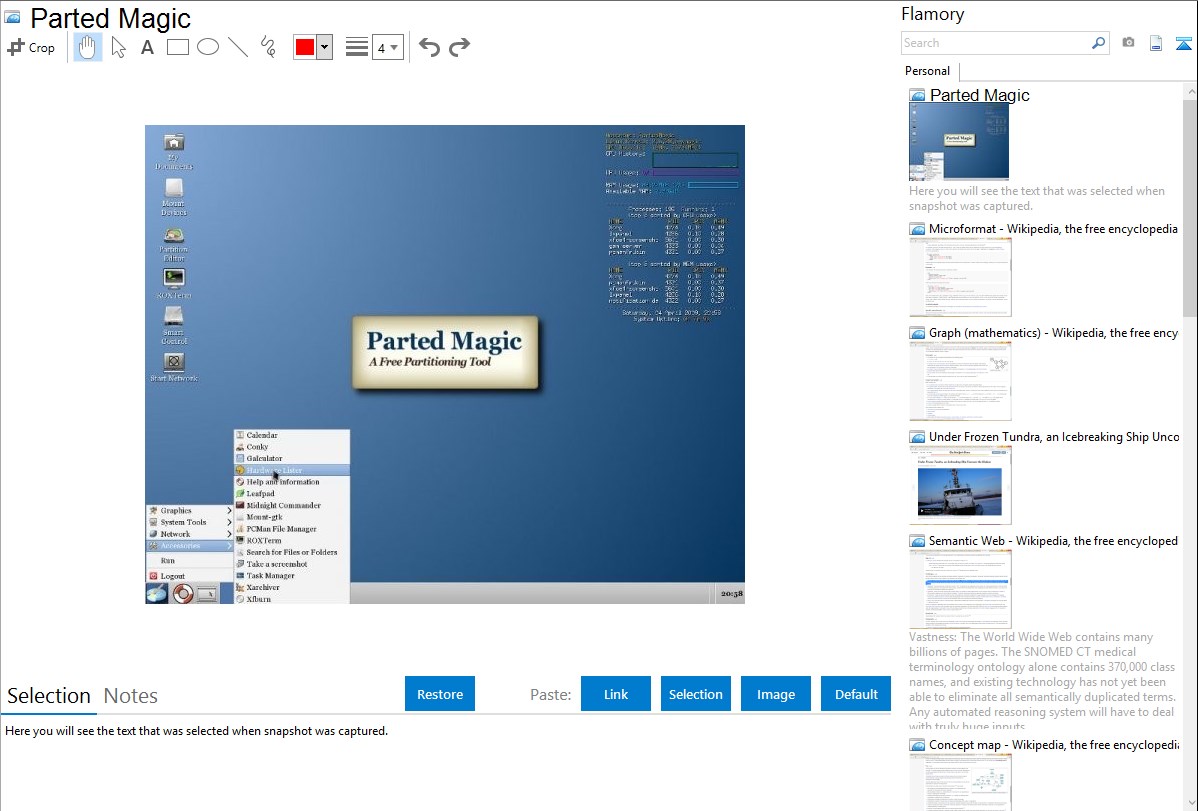Image resolution: width=1198 pixels, height=811 pixels.
Task: Open the Personal tab
Action: point(927,71)
